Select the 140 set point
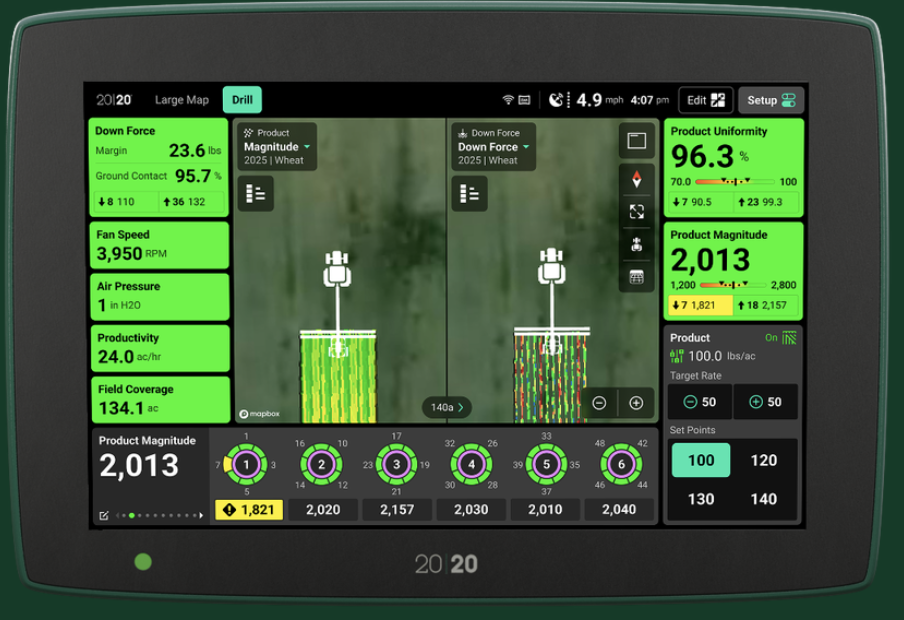904x620 pixels. 764,499
